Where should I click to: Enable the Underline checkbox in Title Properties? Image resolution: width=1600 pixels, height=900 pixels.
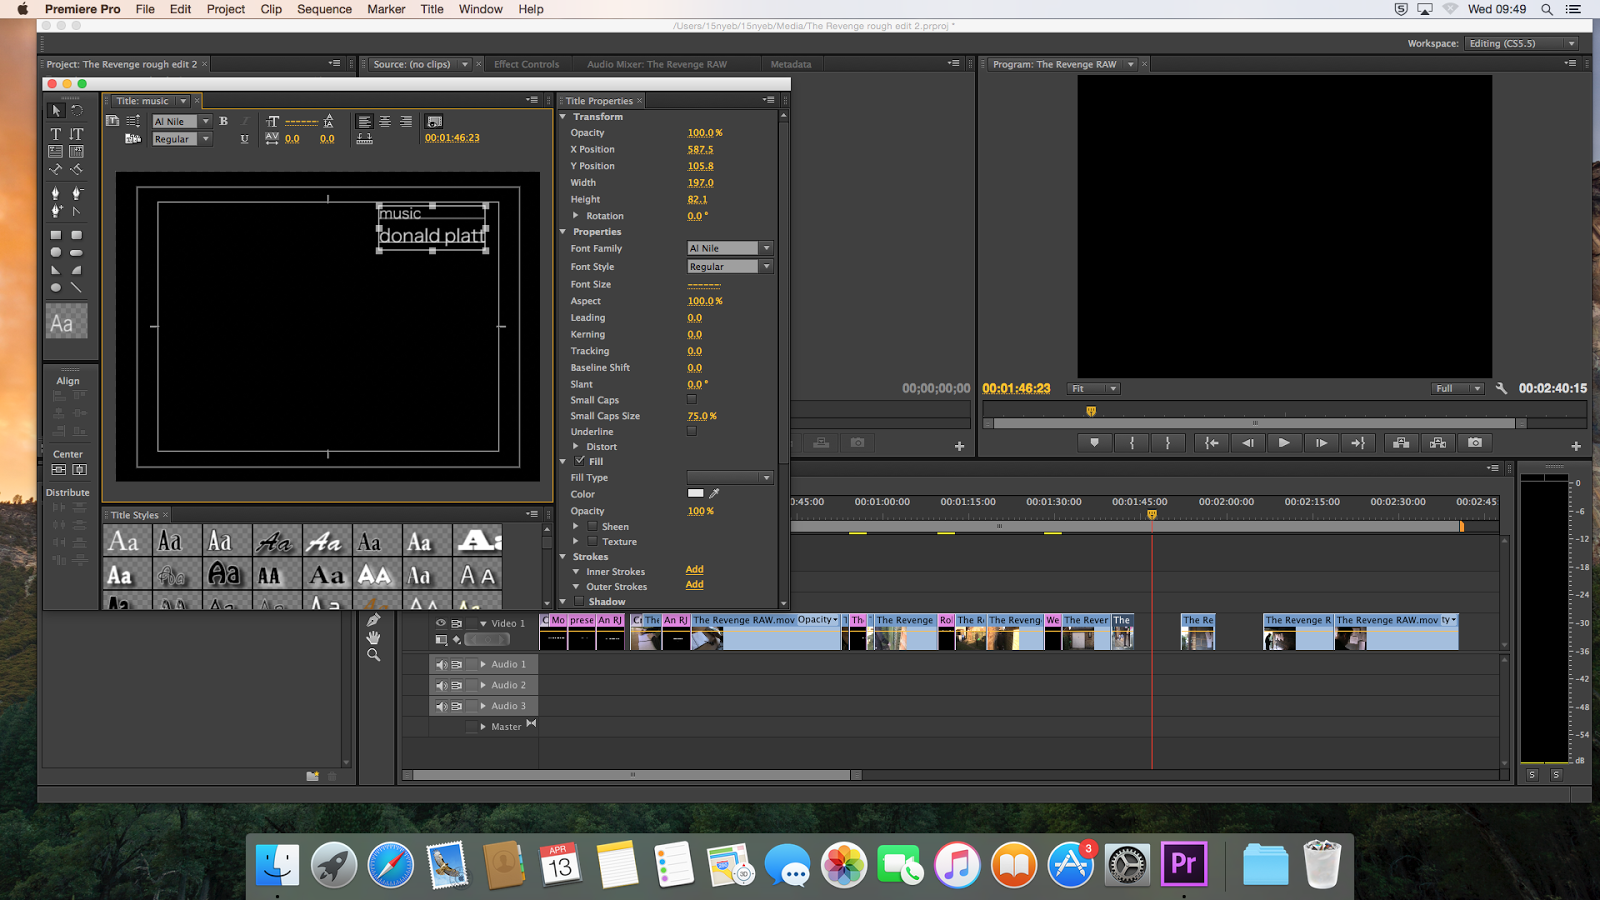click(692, 431)
